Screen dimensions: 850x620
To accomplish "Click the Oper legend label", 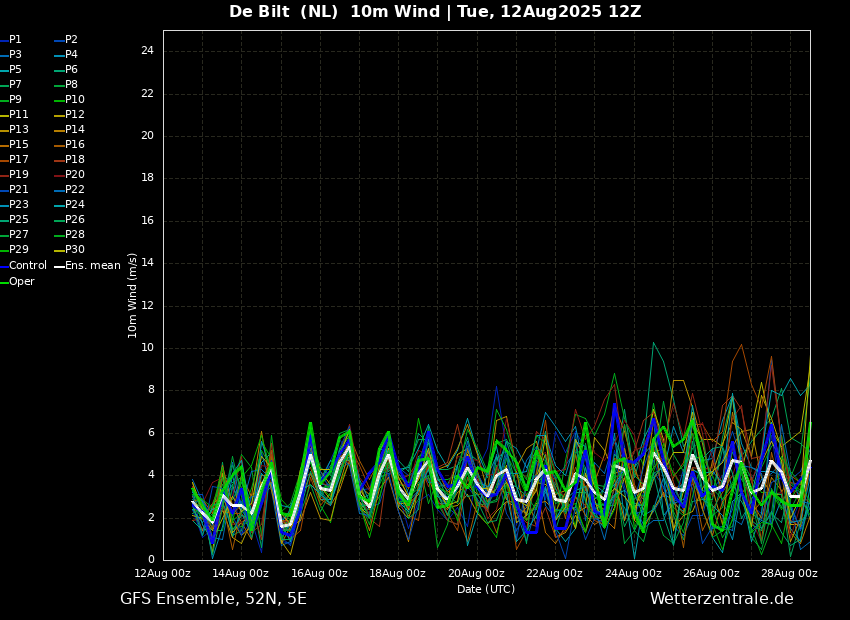I will click(x=22, y=282).
